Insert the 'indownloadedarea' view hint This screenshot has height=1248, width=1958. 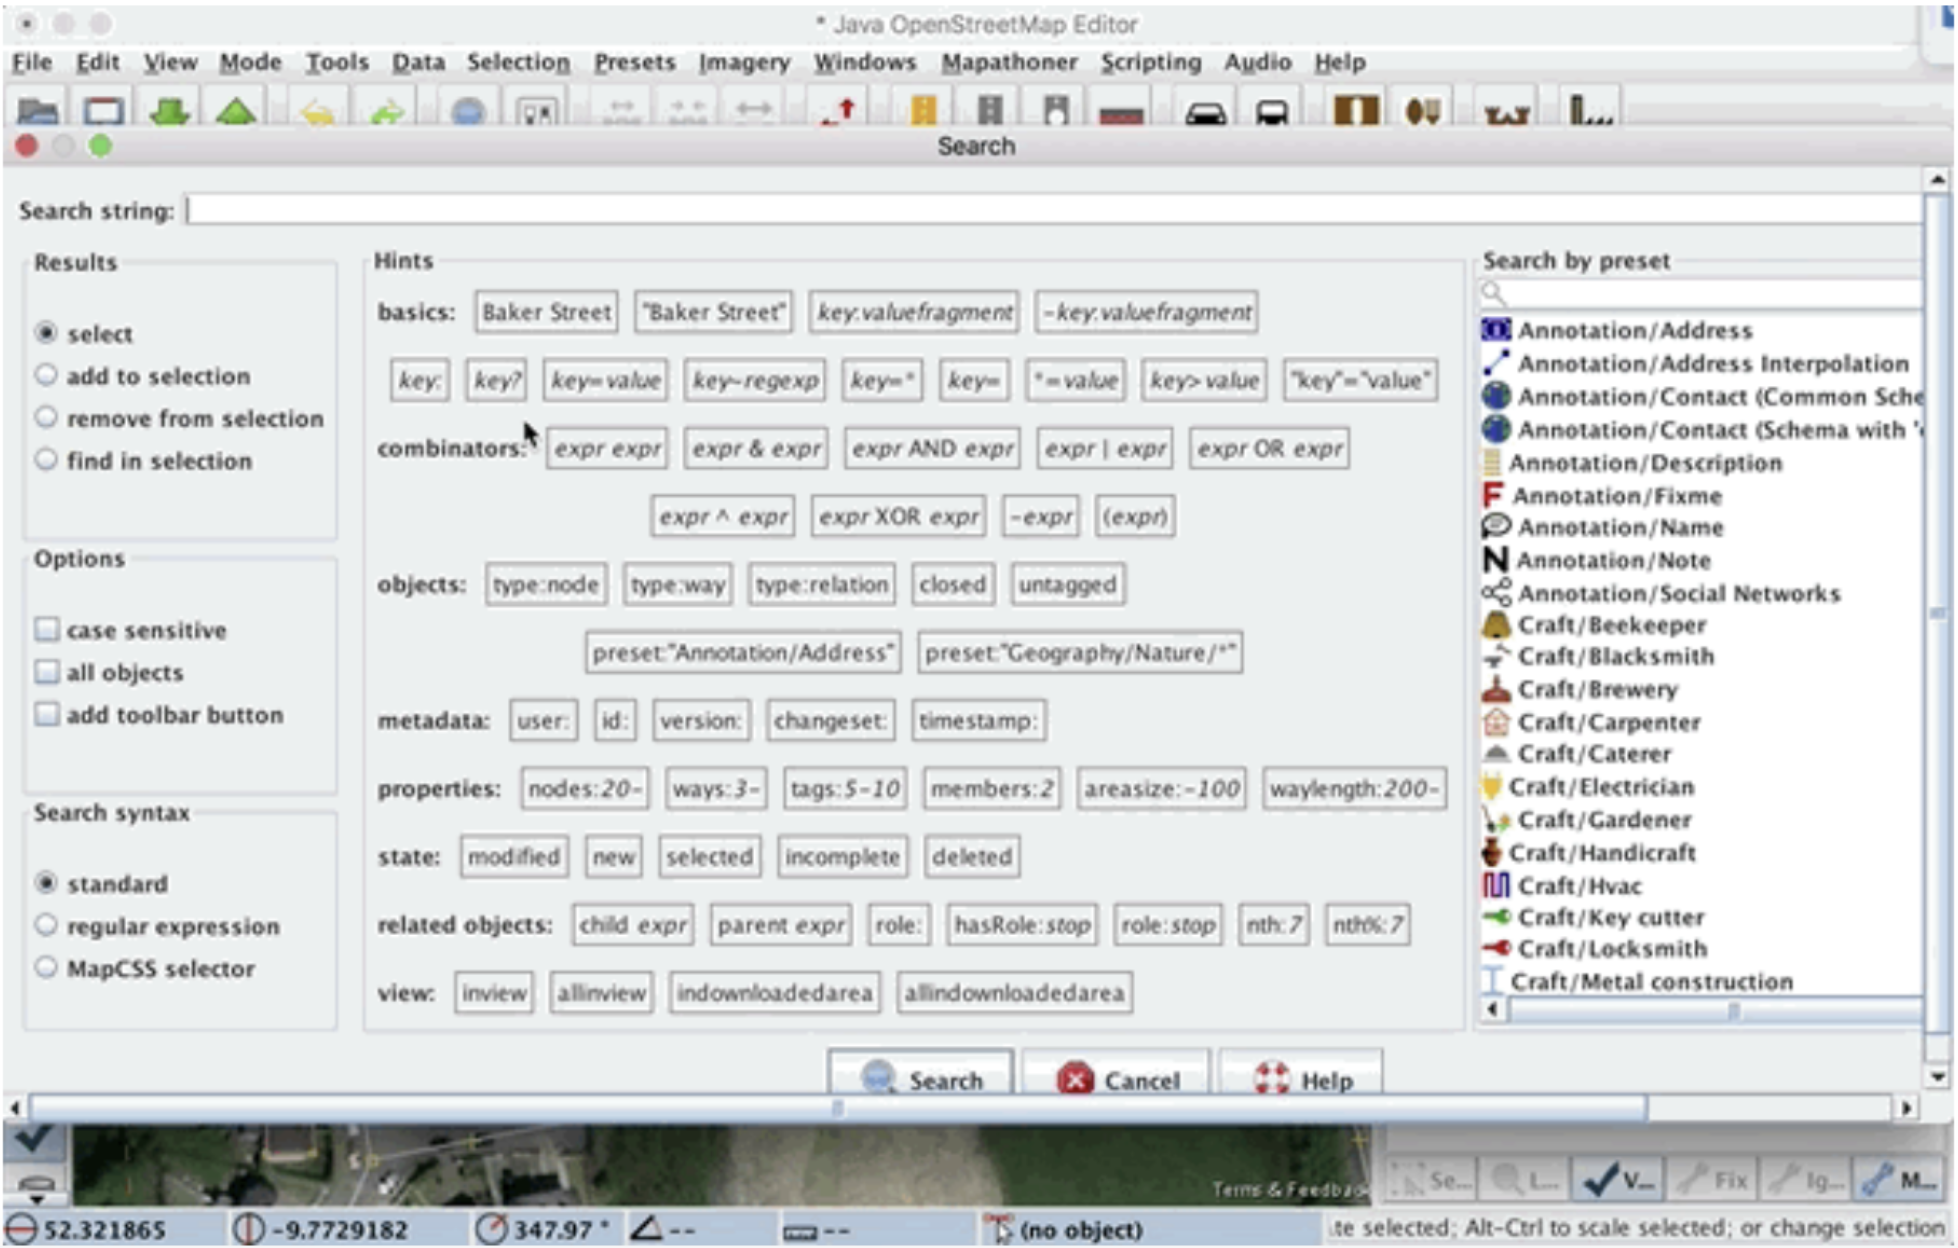coord(775,992)
